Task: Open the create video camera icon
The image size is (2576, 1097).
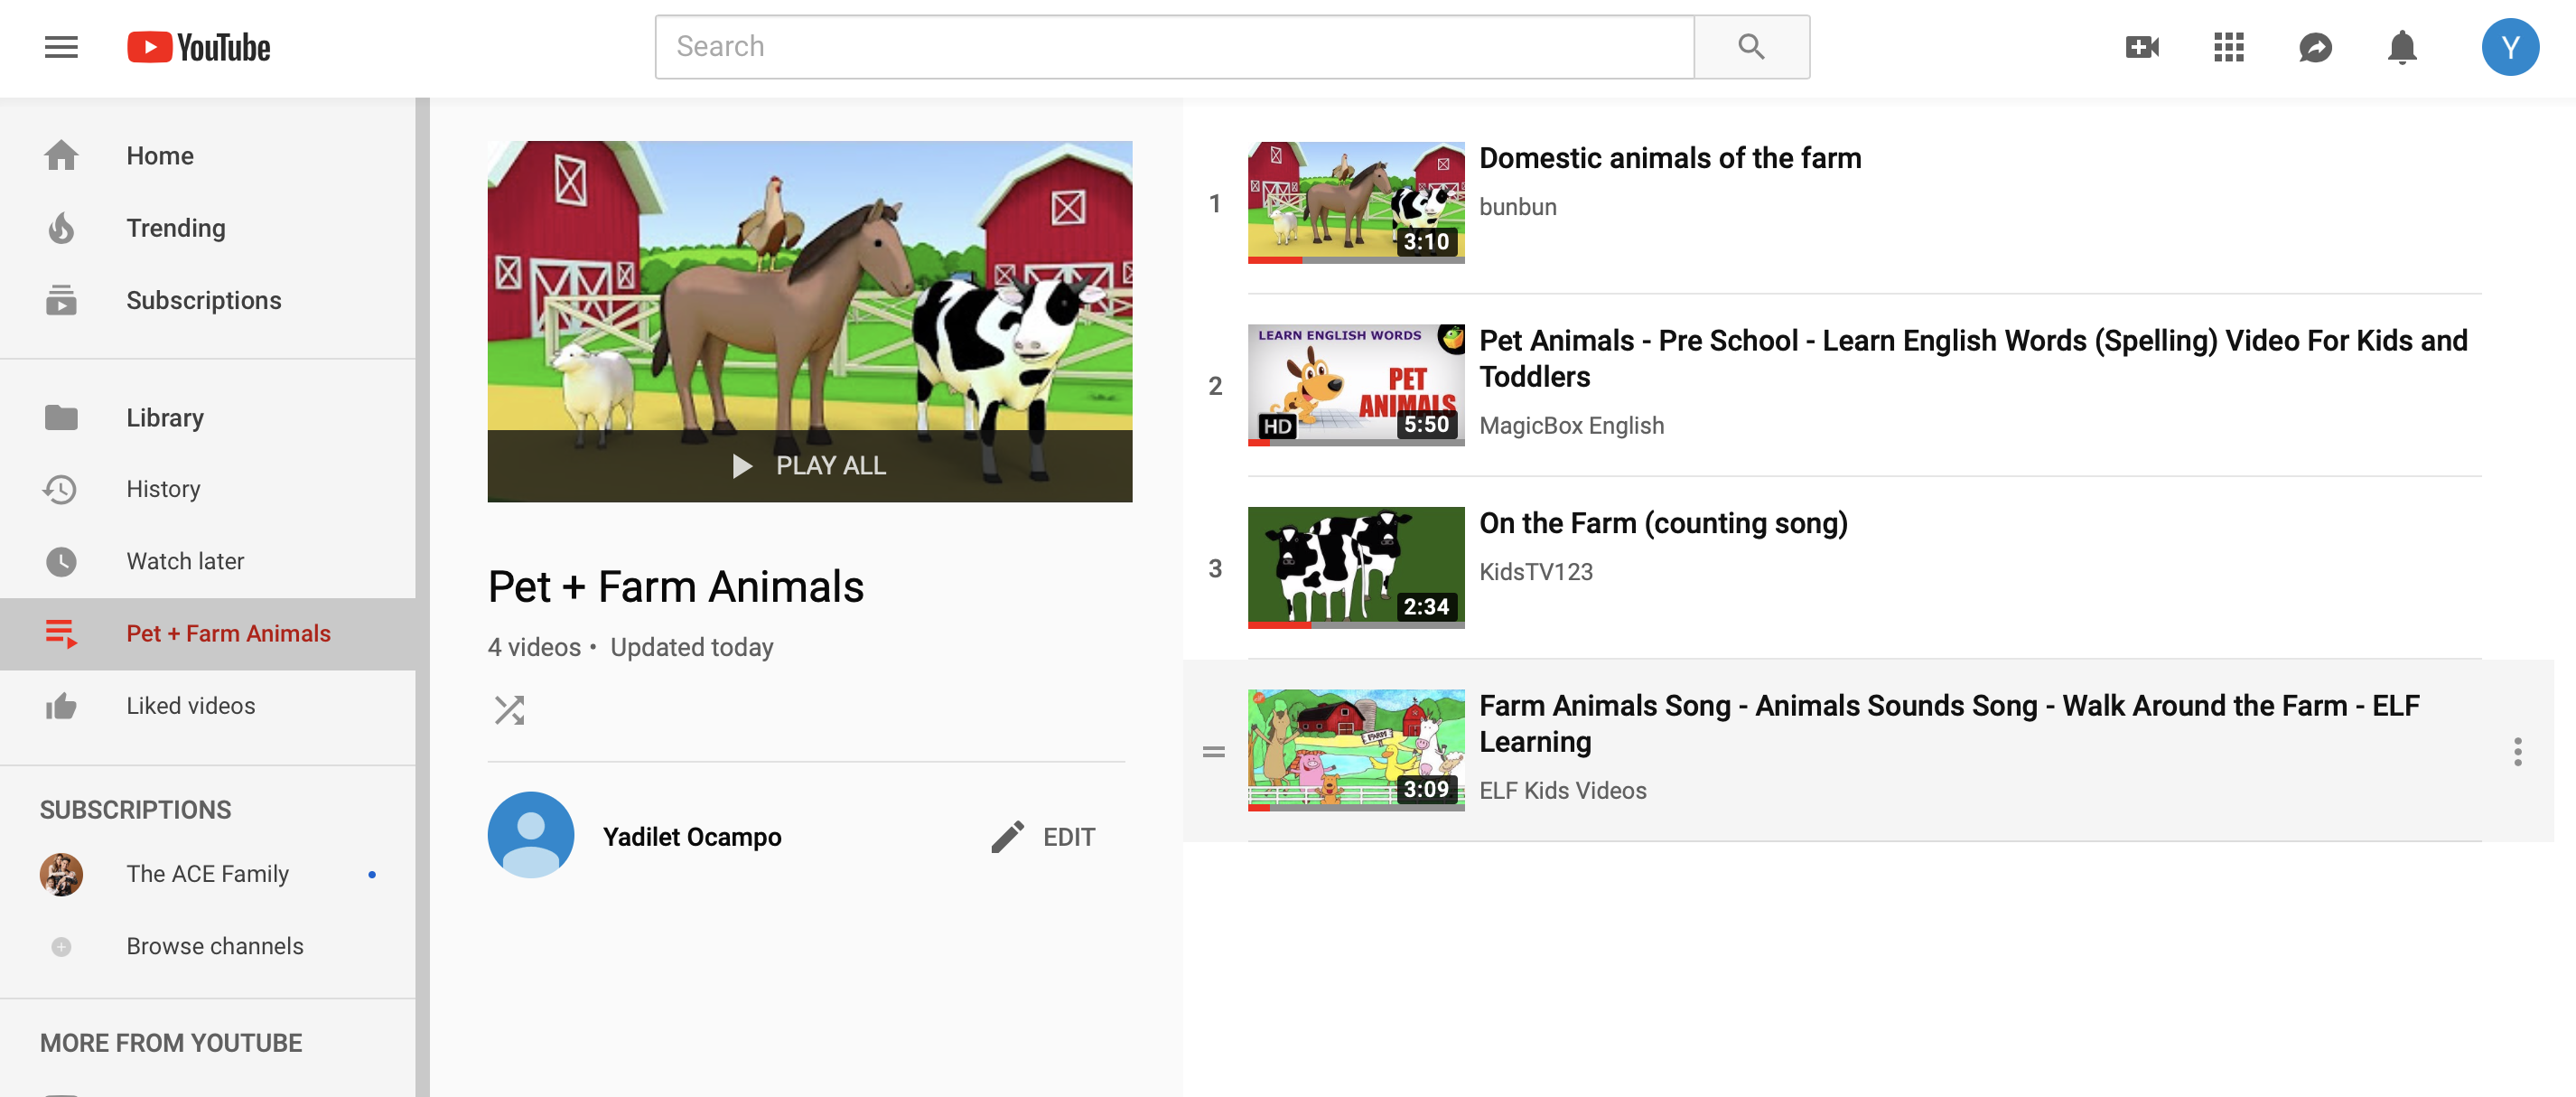Action: pyautogui.click(x=2141, y=47)
